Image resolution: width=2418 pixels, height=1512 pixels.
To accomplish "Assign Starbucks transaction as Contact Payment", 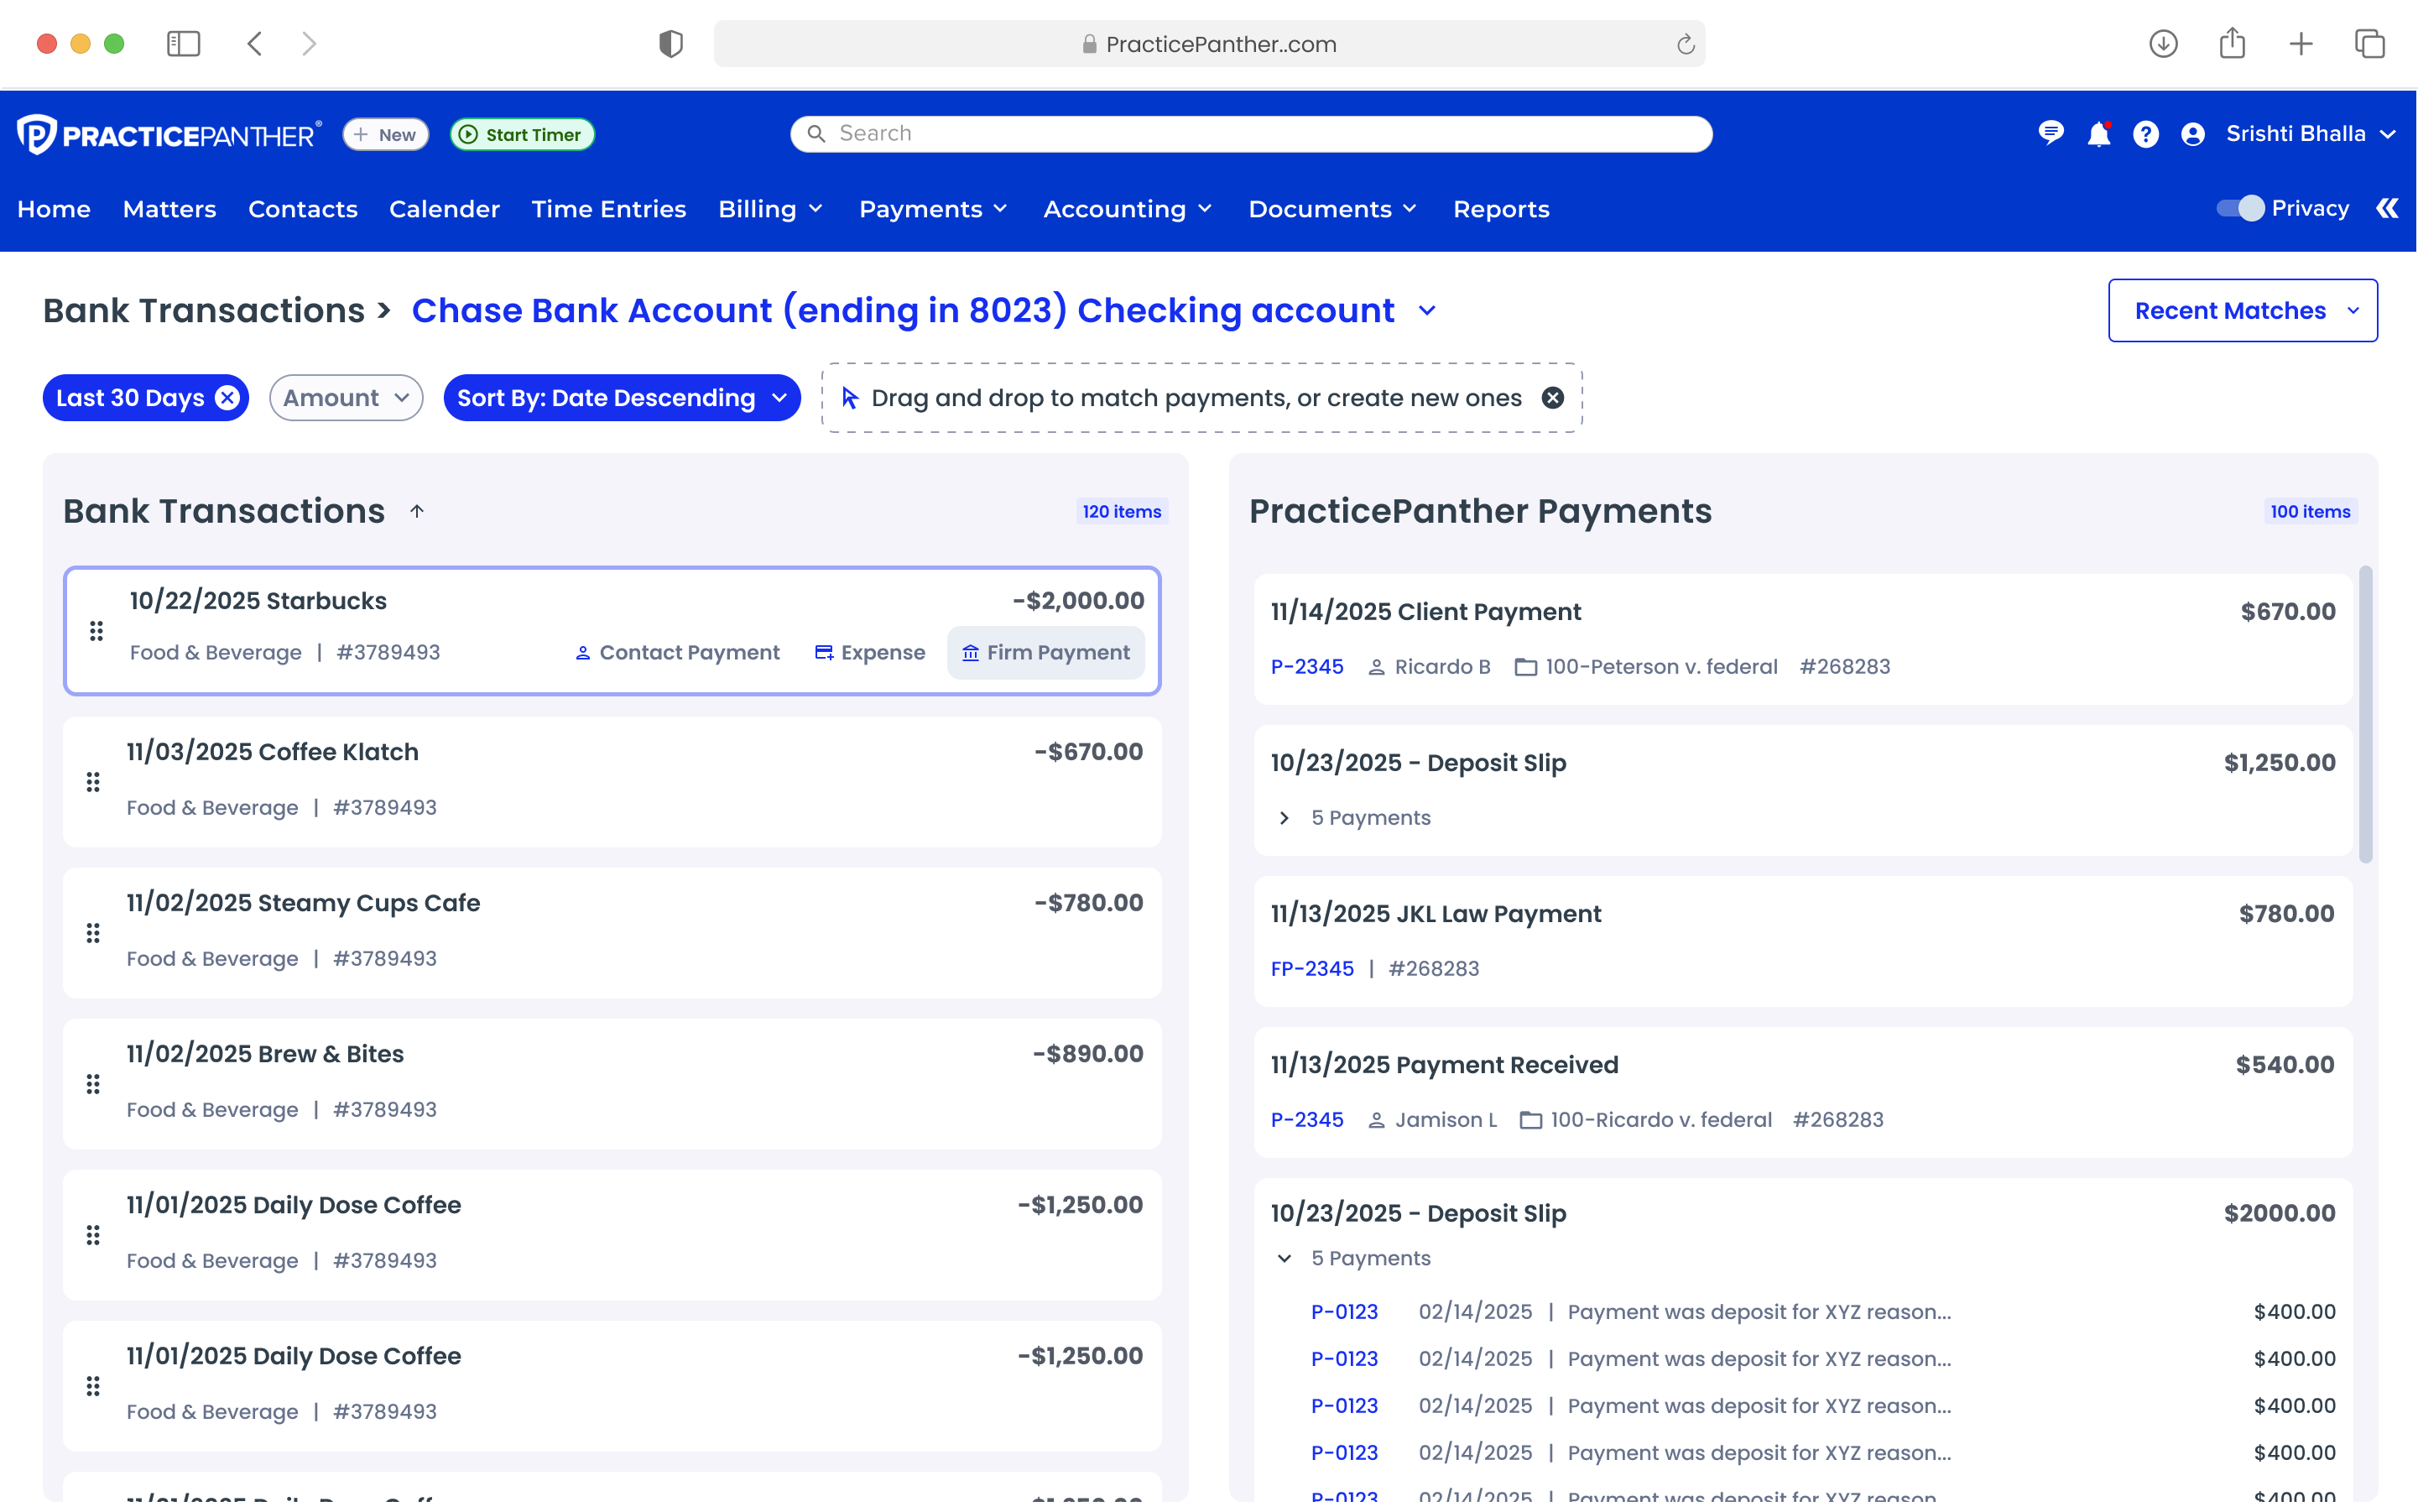I will click(x=677, y=652).
